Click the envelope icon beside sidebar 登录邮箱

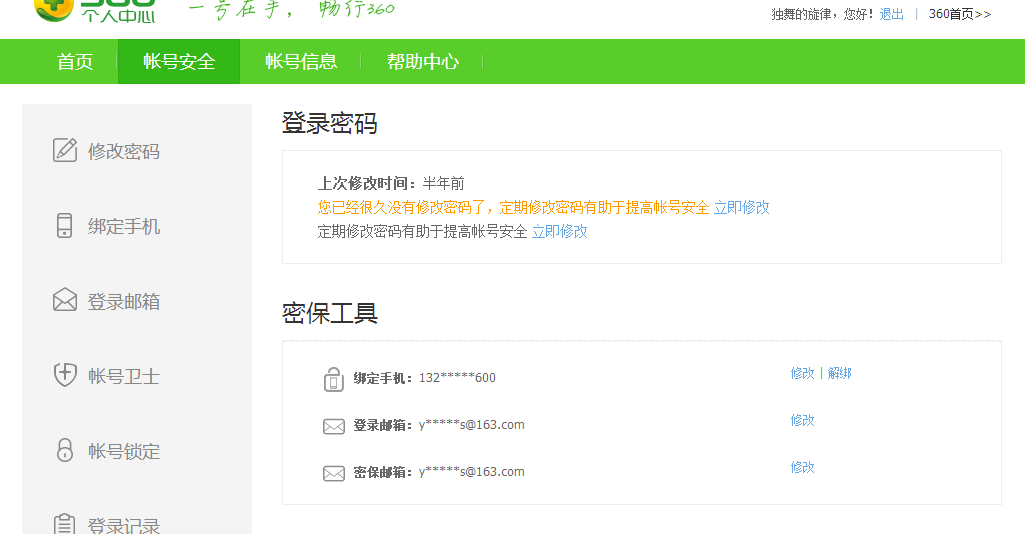click(65, 300)
